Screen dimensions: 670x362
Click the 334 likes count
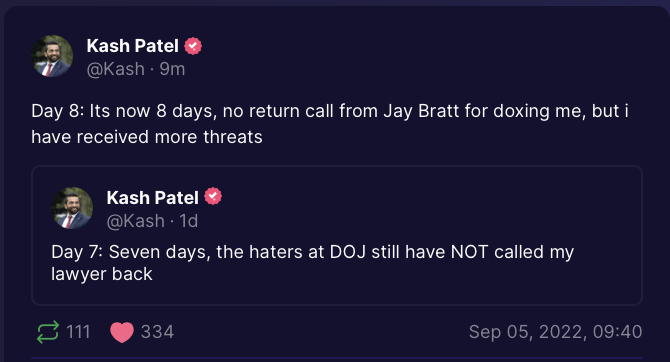[x=157, y=332]
